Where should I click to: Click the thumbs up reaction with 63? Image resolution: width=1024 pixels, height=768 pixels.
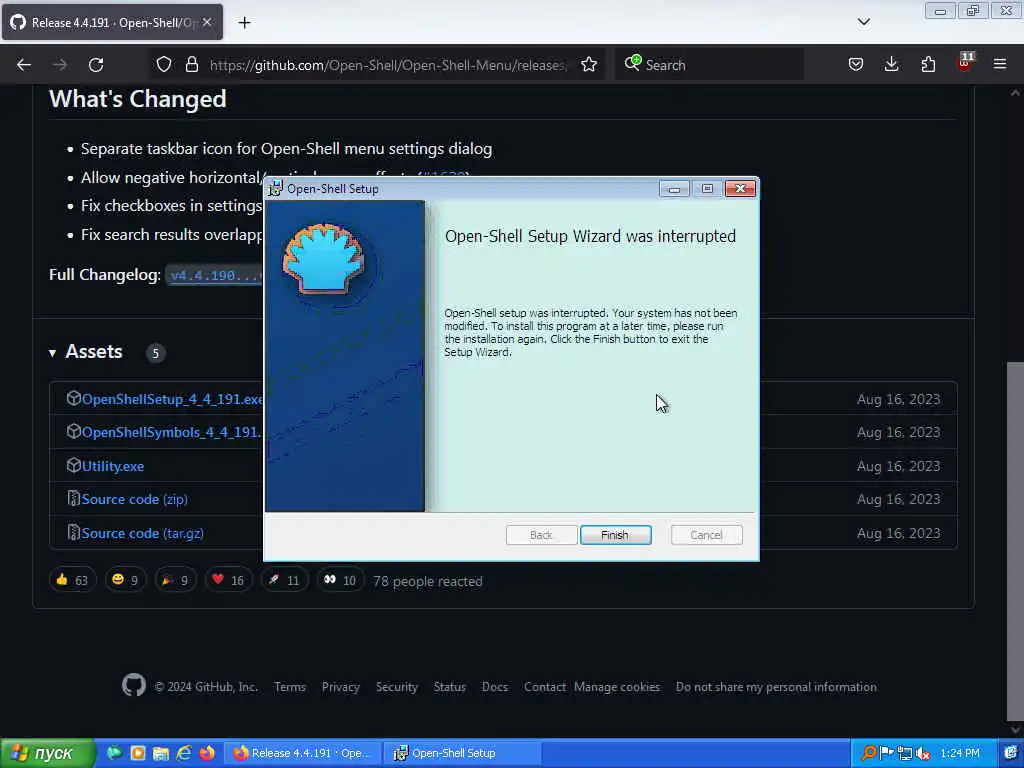coord(72,580)
